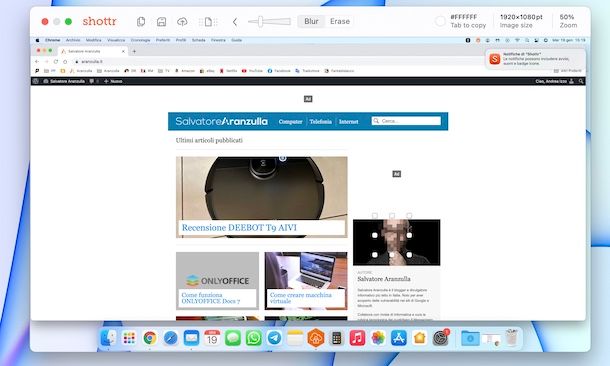Screen dimensions: 610x366
Task: Click the Cerca search field
Action: point(406,121)
